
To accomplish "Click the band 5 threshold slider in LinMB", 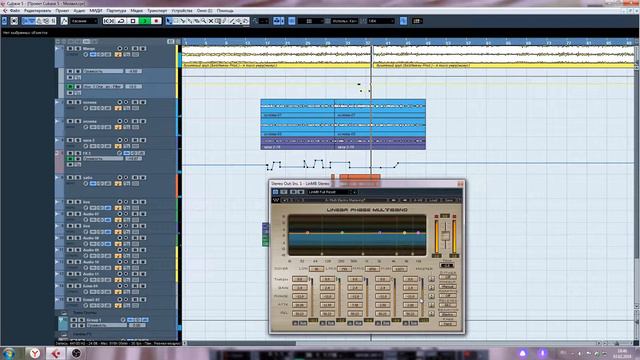I will click(422, 297).
